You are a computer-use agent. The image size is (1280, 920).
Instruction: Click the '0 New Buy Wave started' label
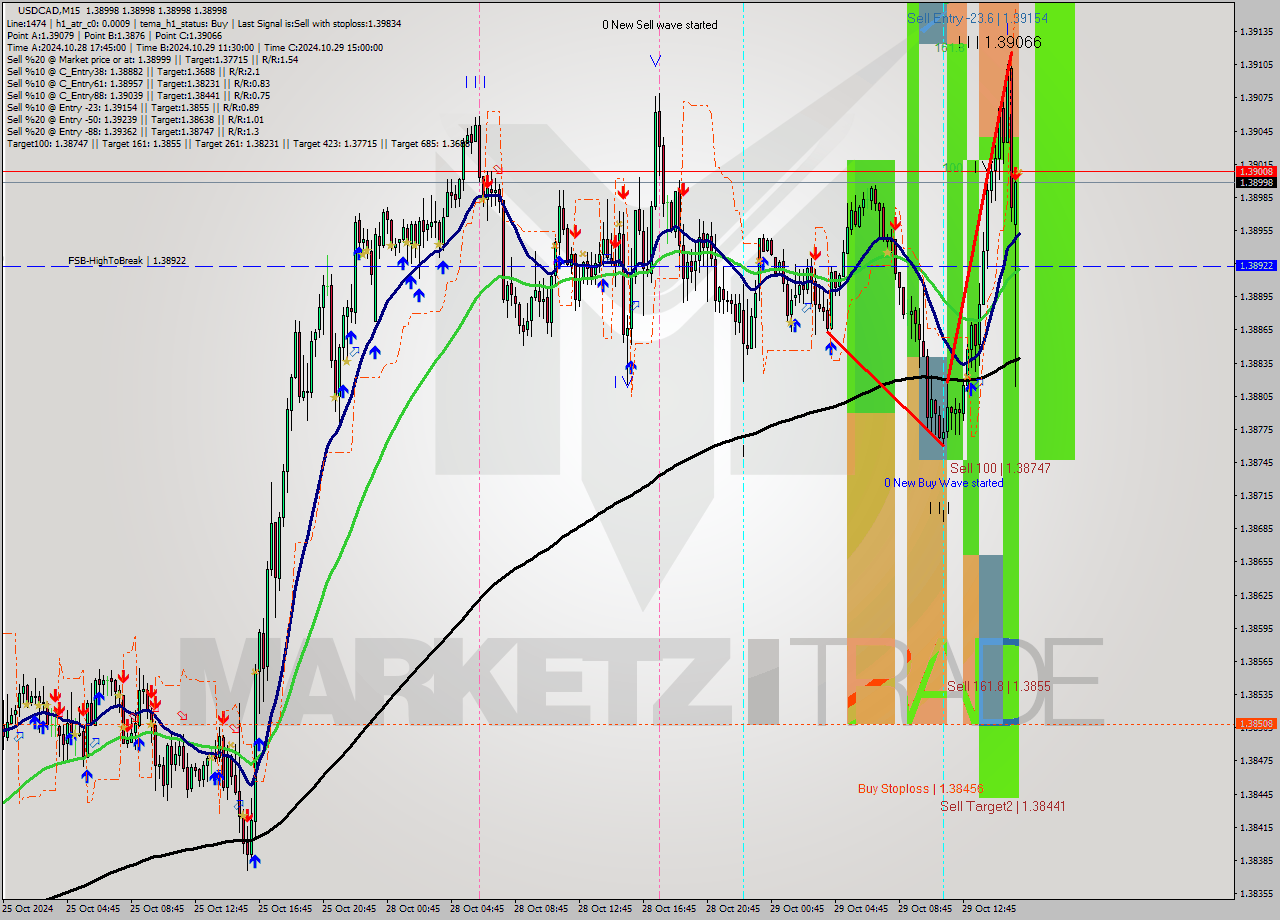point(943,483)
